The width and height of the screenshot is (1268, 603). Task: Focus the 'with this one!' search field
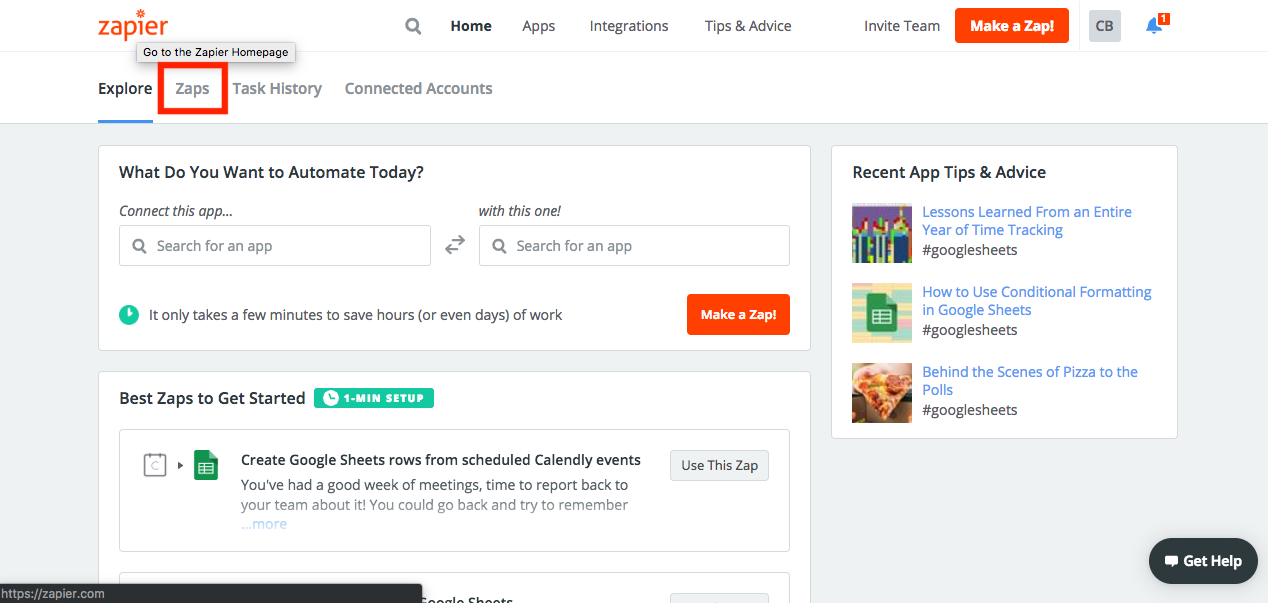point(634,245)
